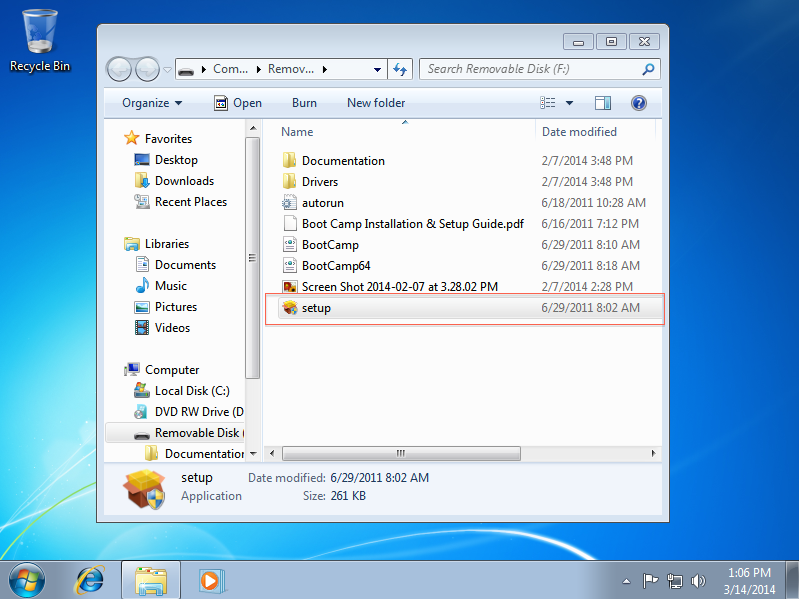Viewport: 799px width, 599px height.
Task: Click the horizontal scrollbar thumb
Action: tap(401, 453)
